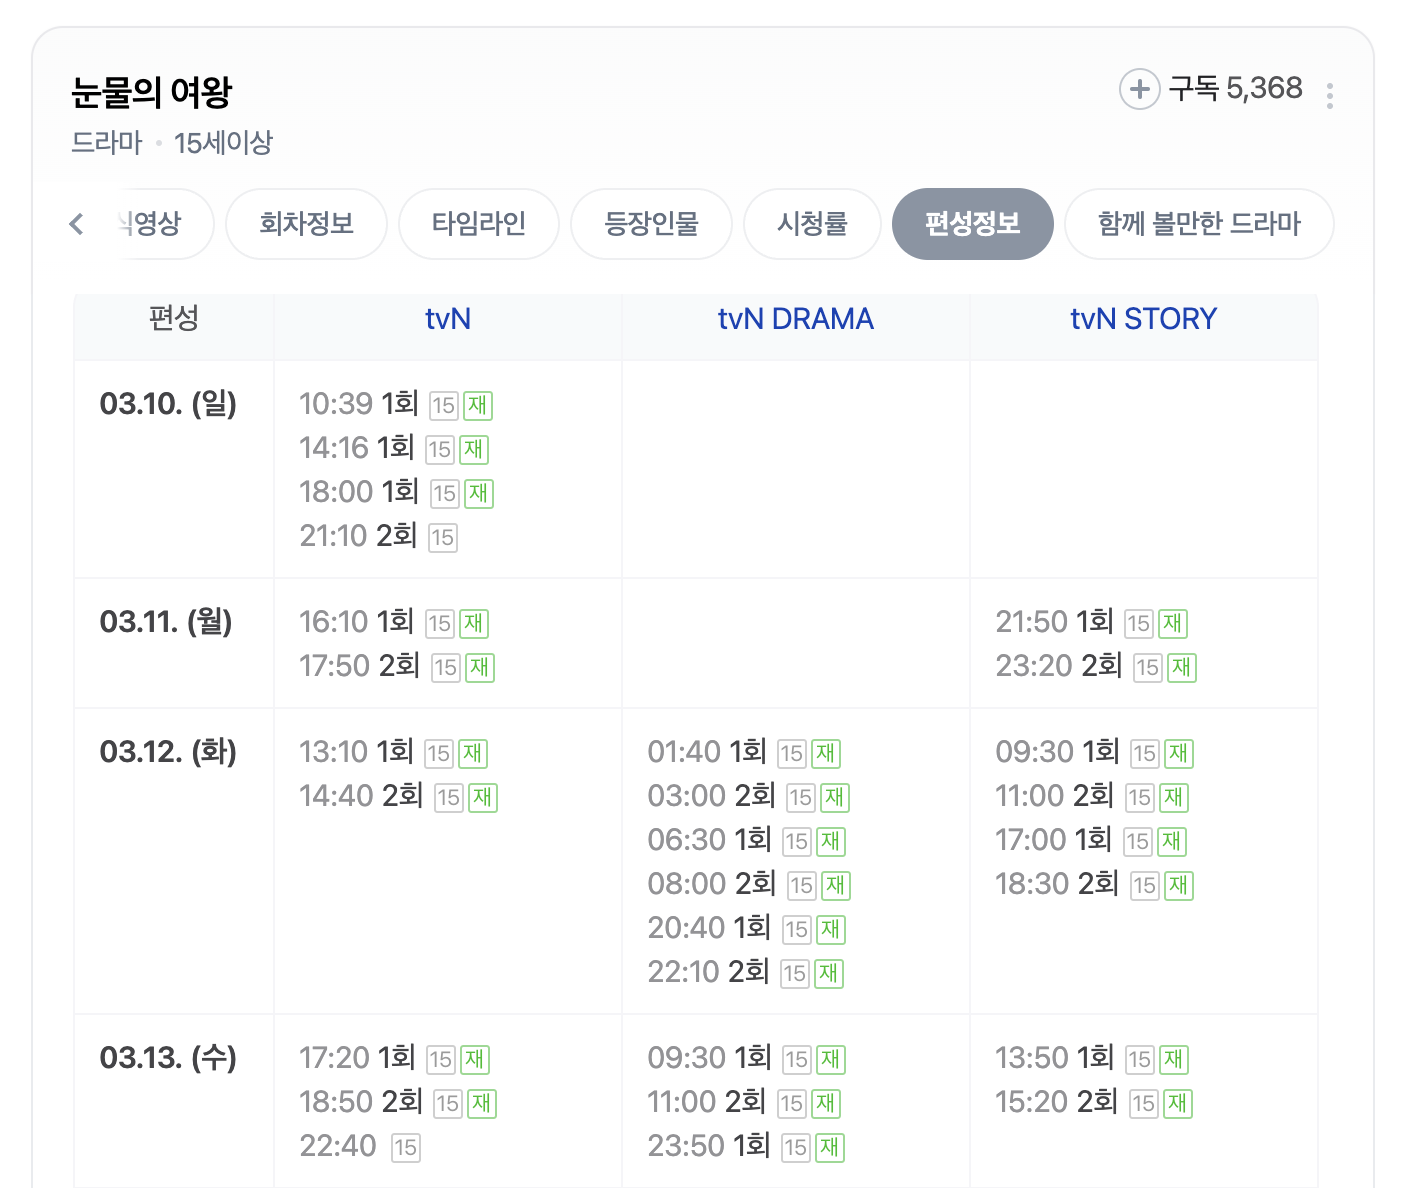Open the 회차정보 tab
The image size is (1414, 1188).
click(x=306, y=224)
